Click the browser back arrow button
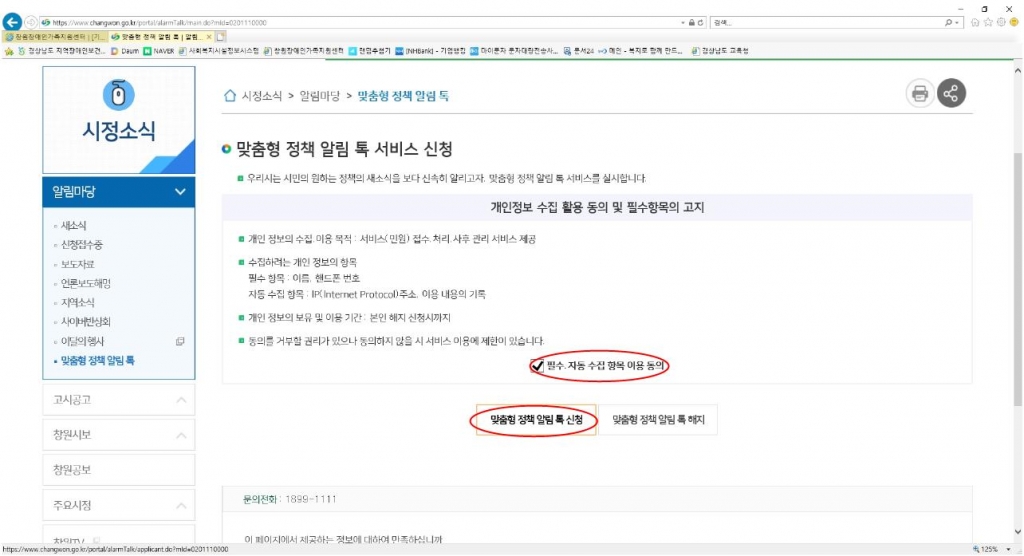This screenshot has height=556, width=1024. coord(12,22)
